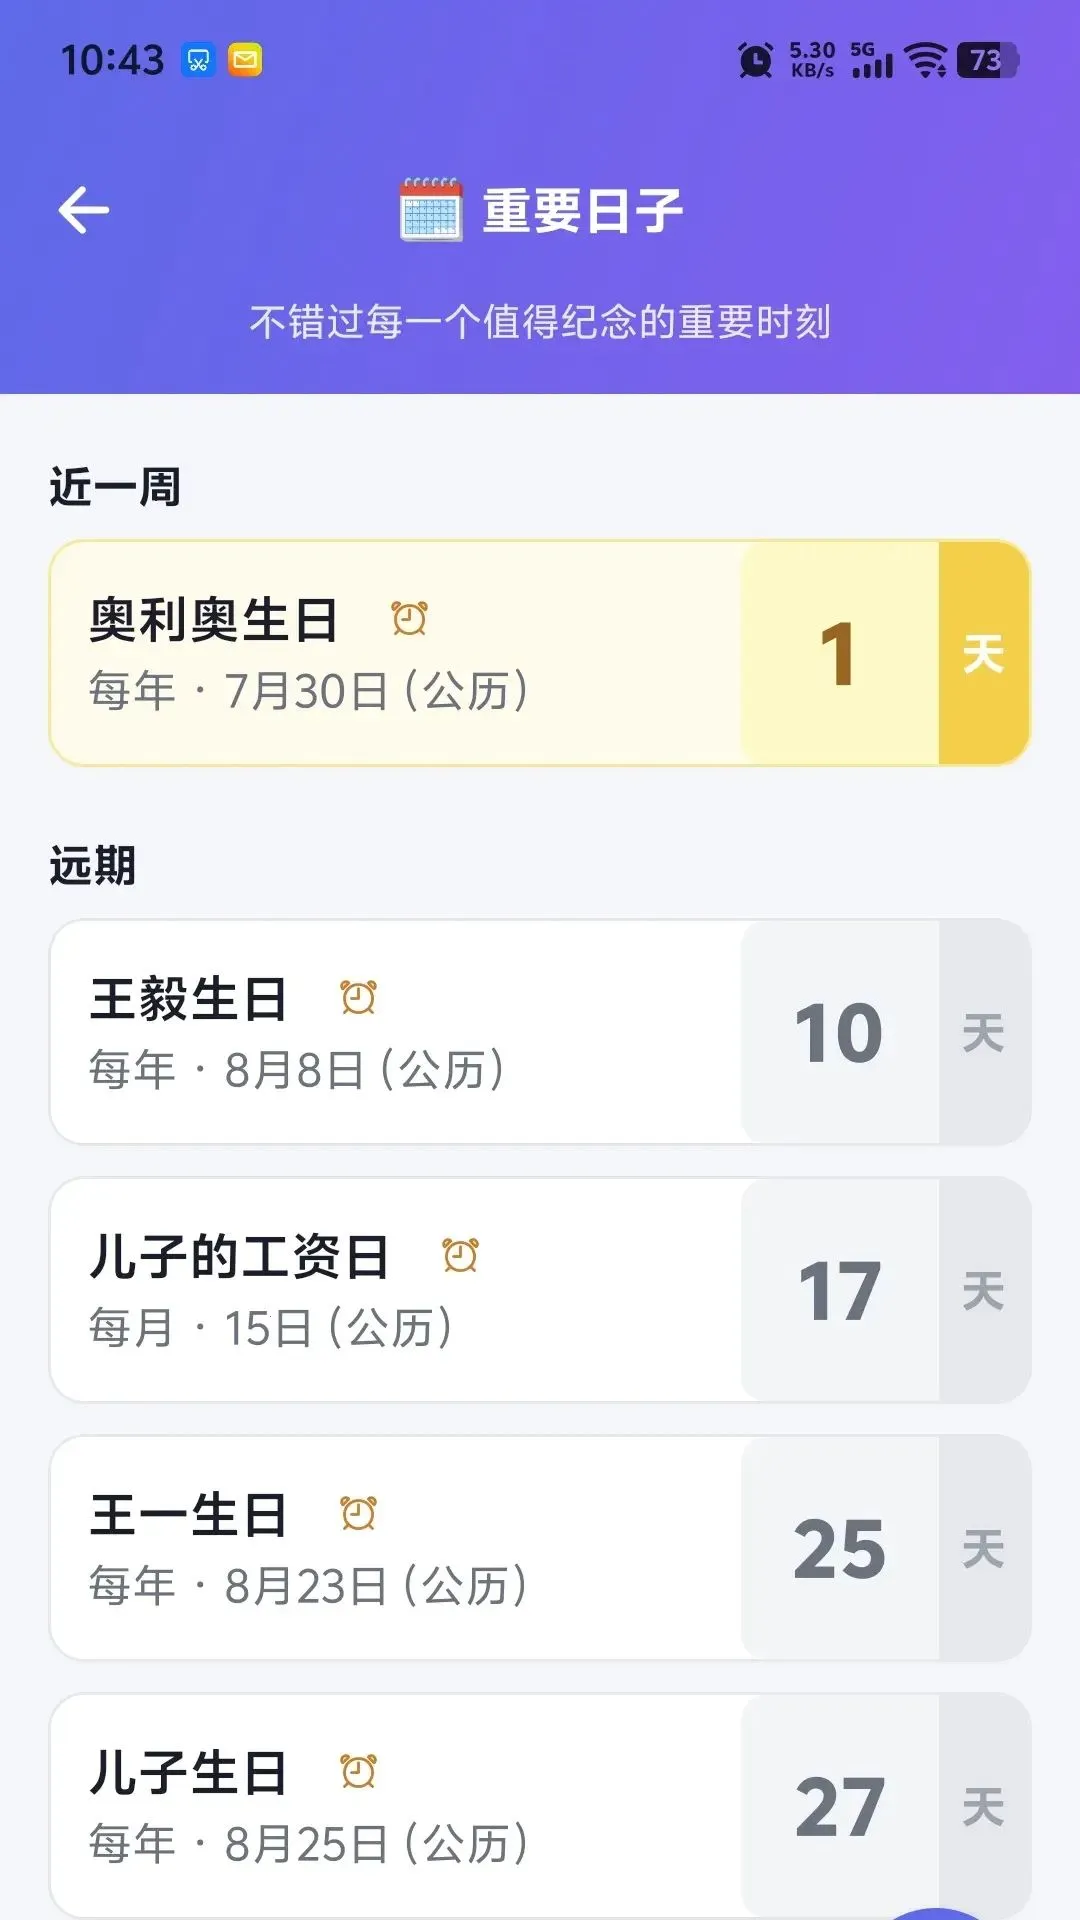Tap the Wi-Fi status icon

pos(926,60)
